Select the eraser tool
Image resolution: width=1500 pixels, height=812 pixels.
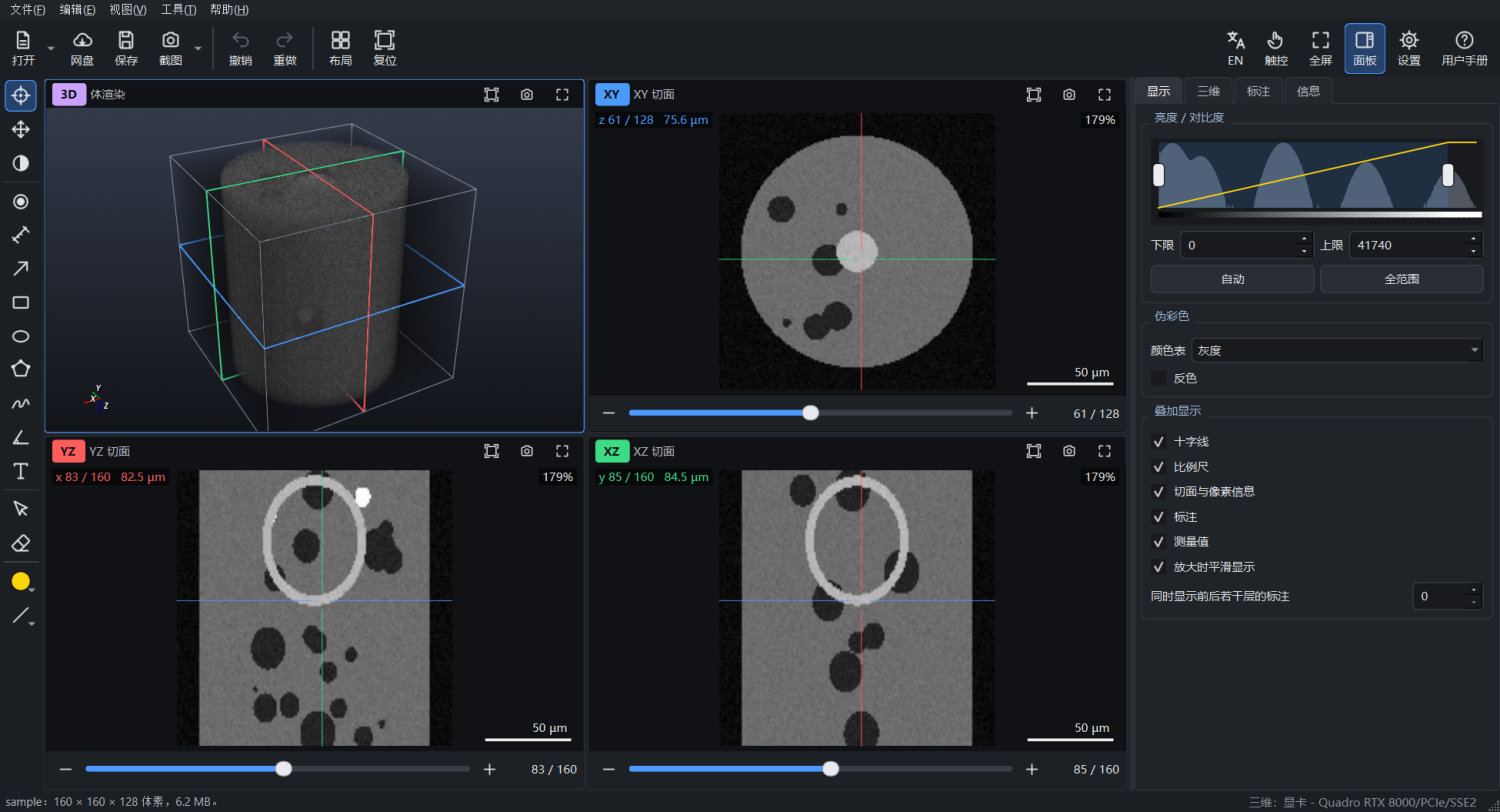click(20, 542)
